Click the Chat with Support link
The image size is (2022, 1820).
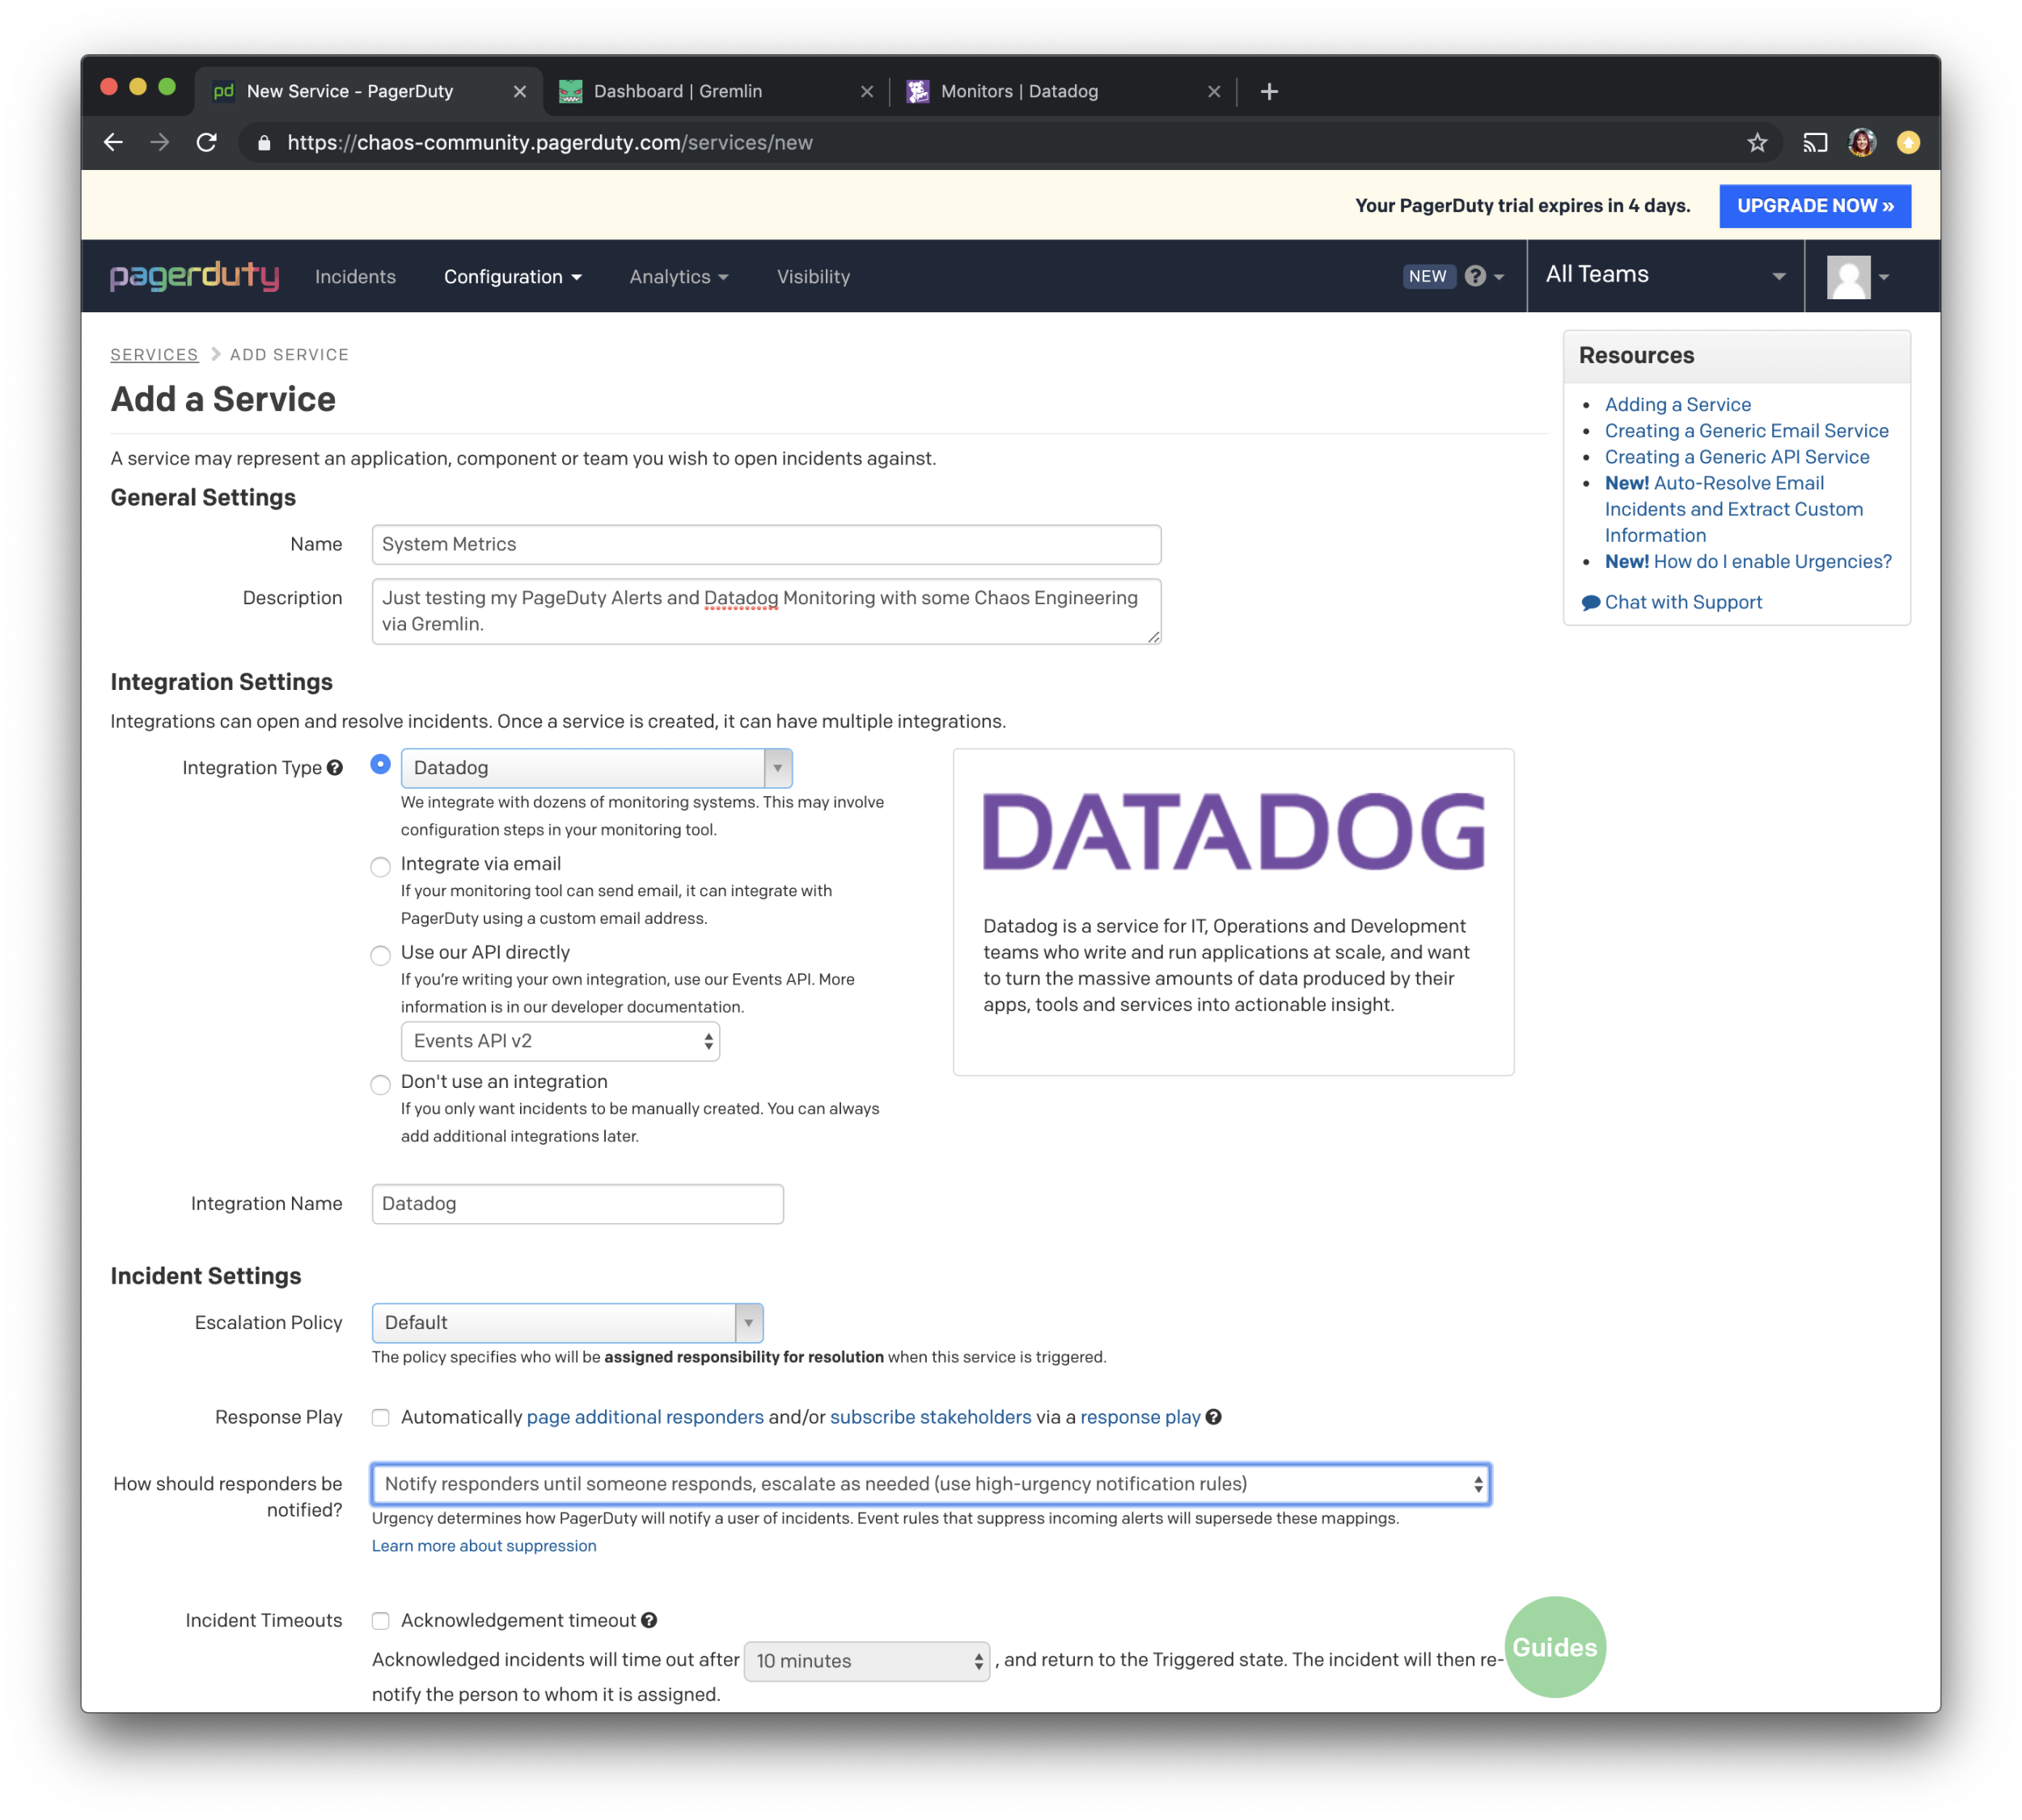coord(1683,603)
